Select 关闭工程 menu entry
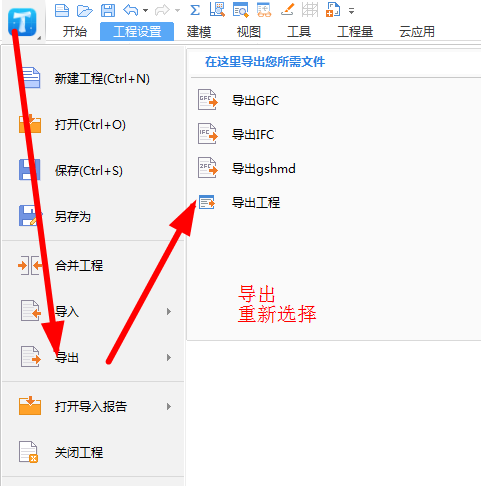The width and height of the screenshot is (481, 486). pyautogui.click(x=93, y=452)
